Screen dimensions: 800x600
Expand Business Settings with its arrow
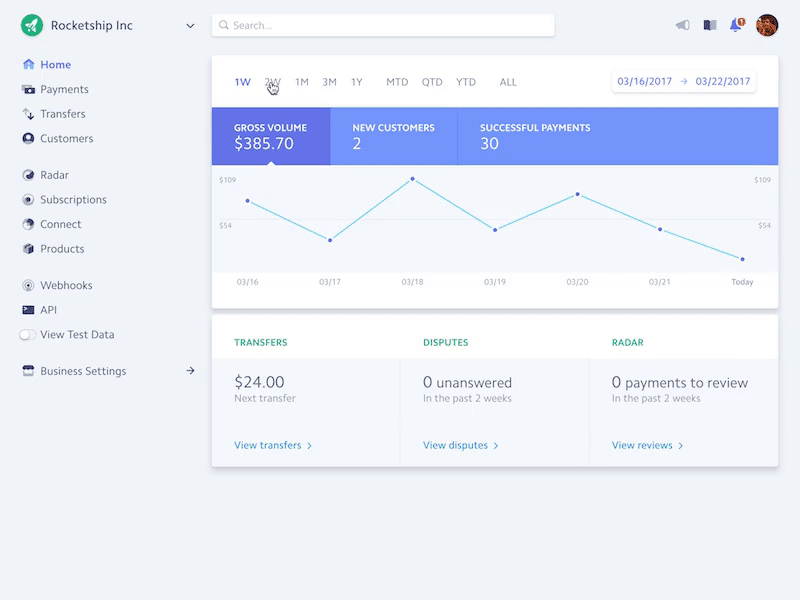point(189,370)
